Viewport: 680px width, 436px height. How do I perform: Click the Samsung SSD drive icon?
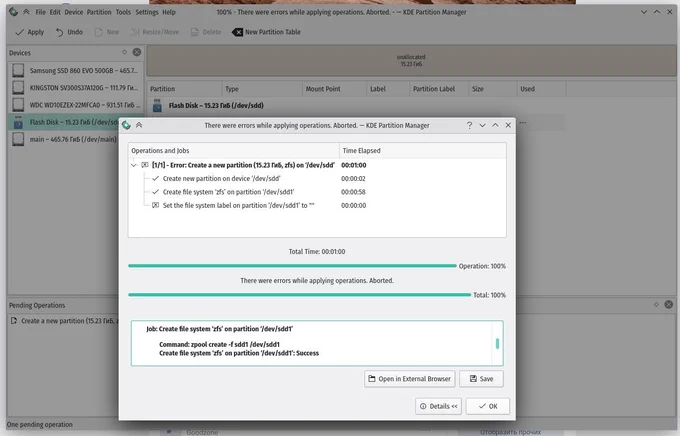[x=18, y=70]
